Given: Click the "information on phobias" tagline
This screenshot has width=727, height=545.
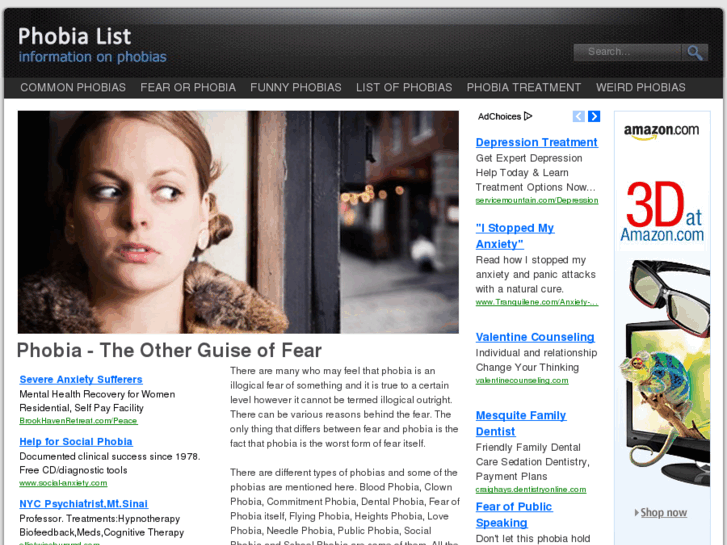Looking at the screenshot, I should [92, 57].
